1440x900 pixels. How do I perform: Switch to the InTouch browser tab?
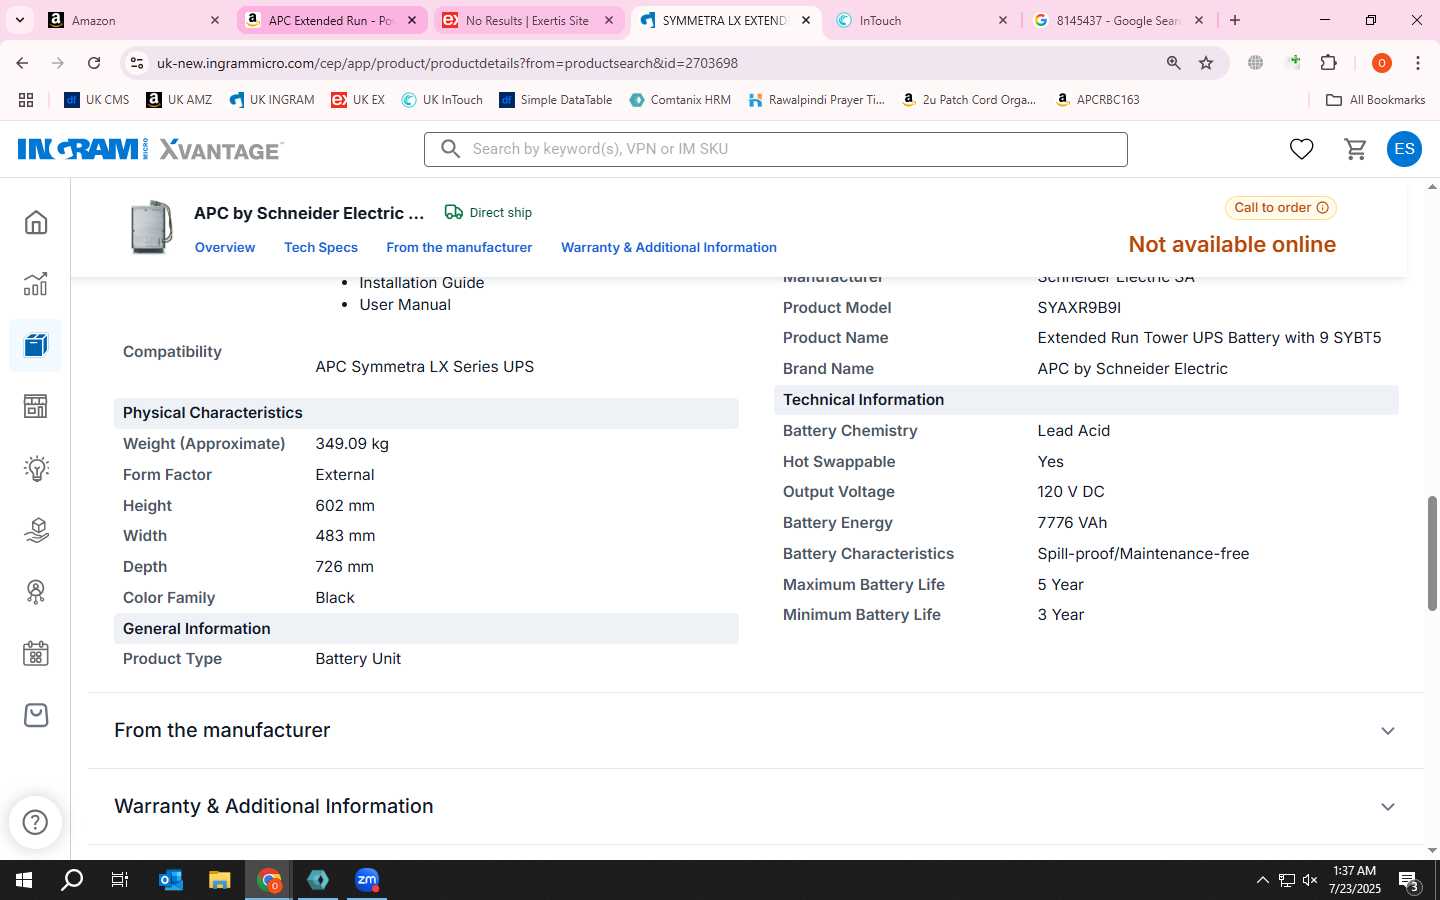pyautogui.click(x=920, y=20)
